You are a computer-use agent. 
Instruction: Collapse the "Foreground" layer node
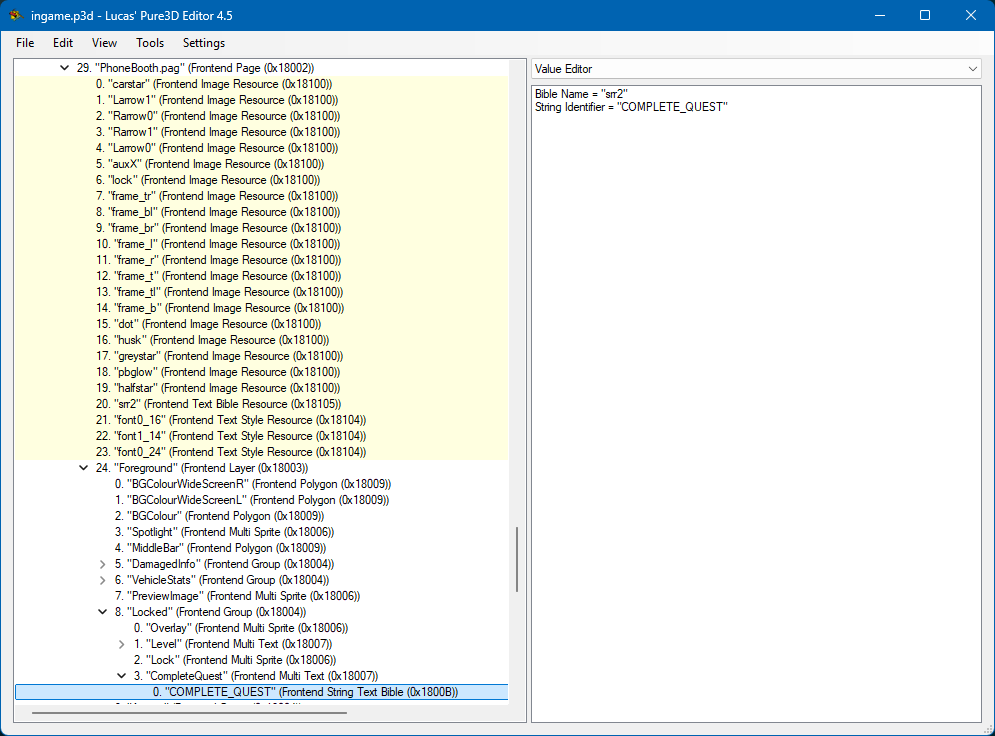(x=84, y=467)
